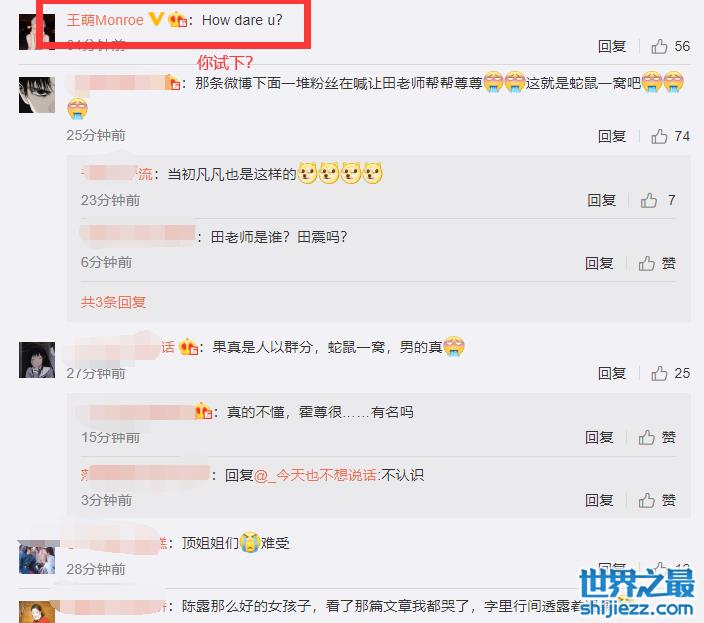Viewport: 704px width, 623px height.
Task: Open the @_今天也不想说话 mention link
Action: pyautogui.click(x=316, y=475)
